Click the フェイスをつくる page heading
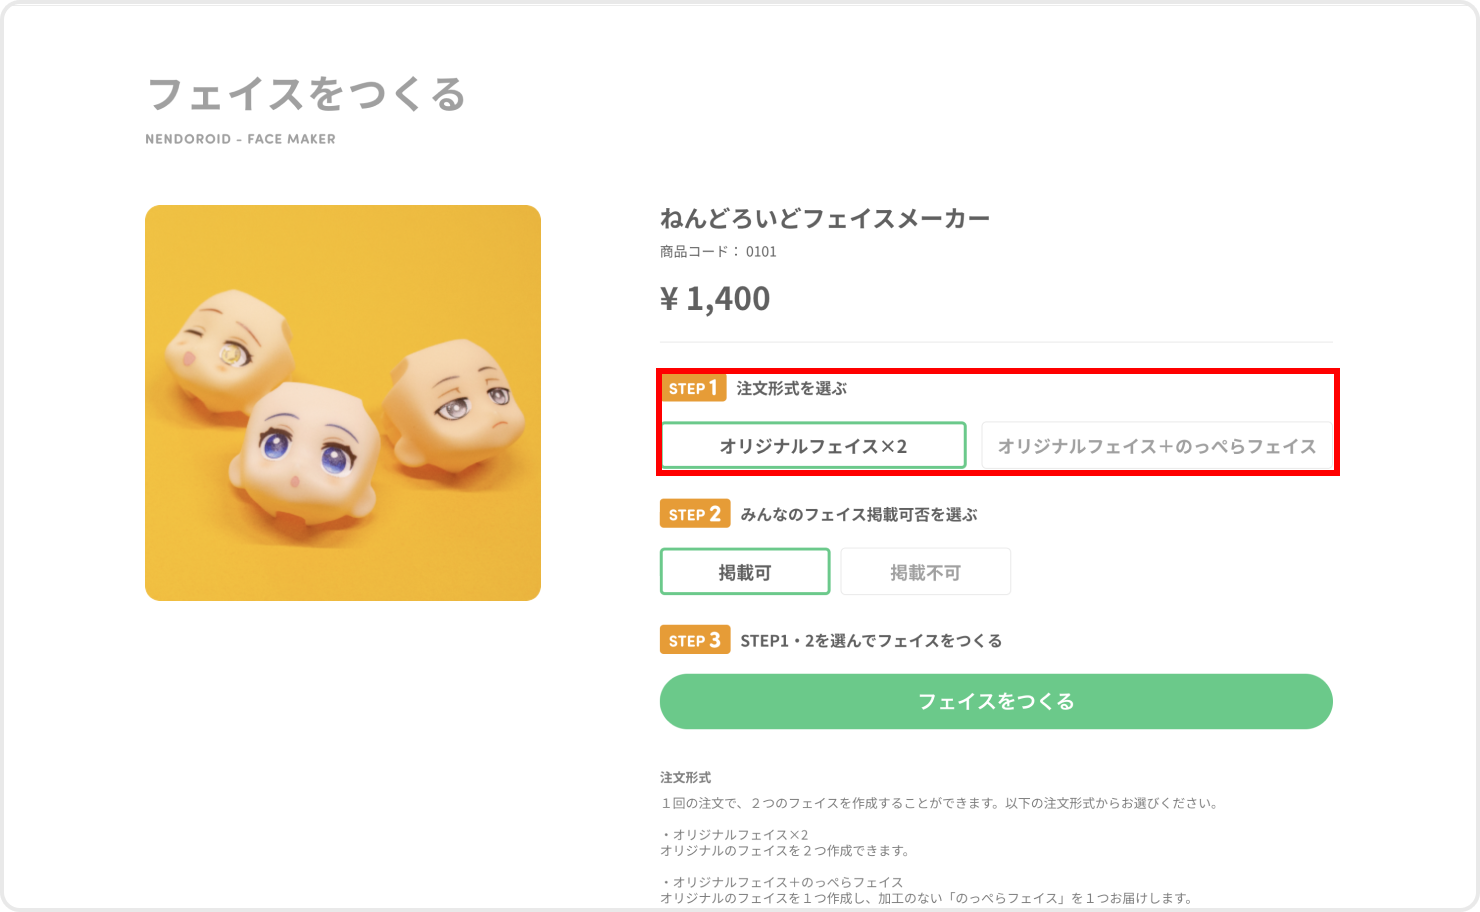This screenshot has height=912, width=1480. coord(307,94)
